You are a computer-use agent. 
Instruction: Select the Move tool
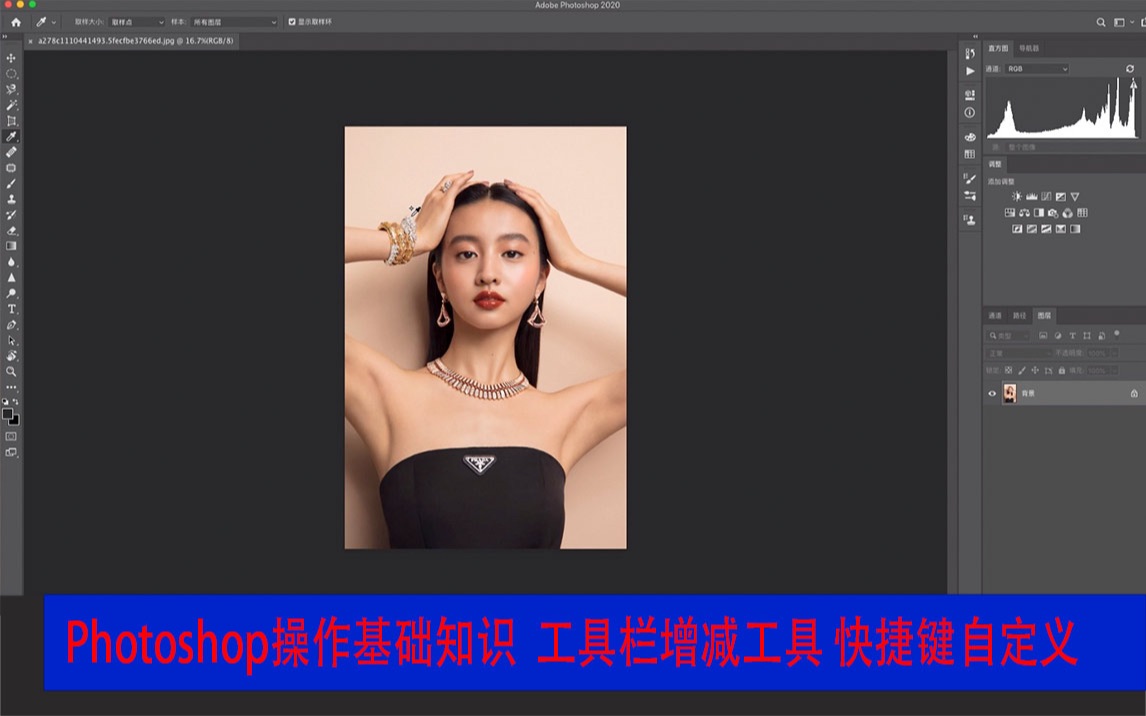coord(11,57)
